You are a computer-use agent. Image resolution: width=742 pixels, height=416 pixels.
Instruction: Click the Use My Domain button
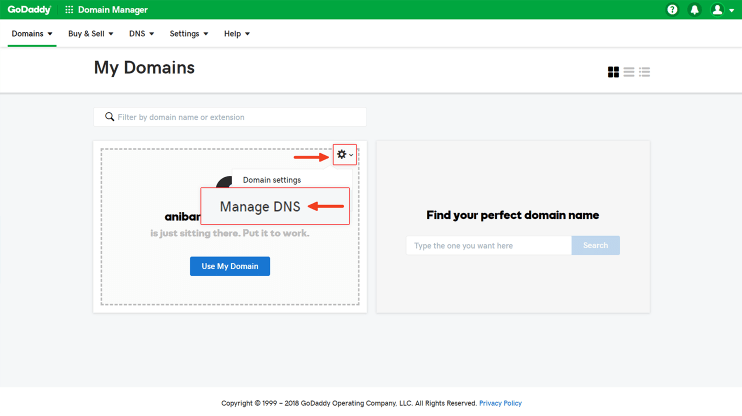click(x=230, y=266)
